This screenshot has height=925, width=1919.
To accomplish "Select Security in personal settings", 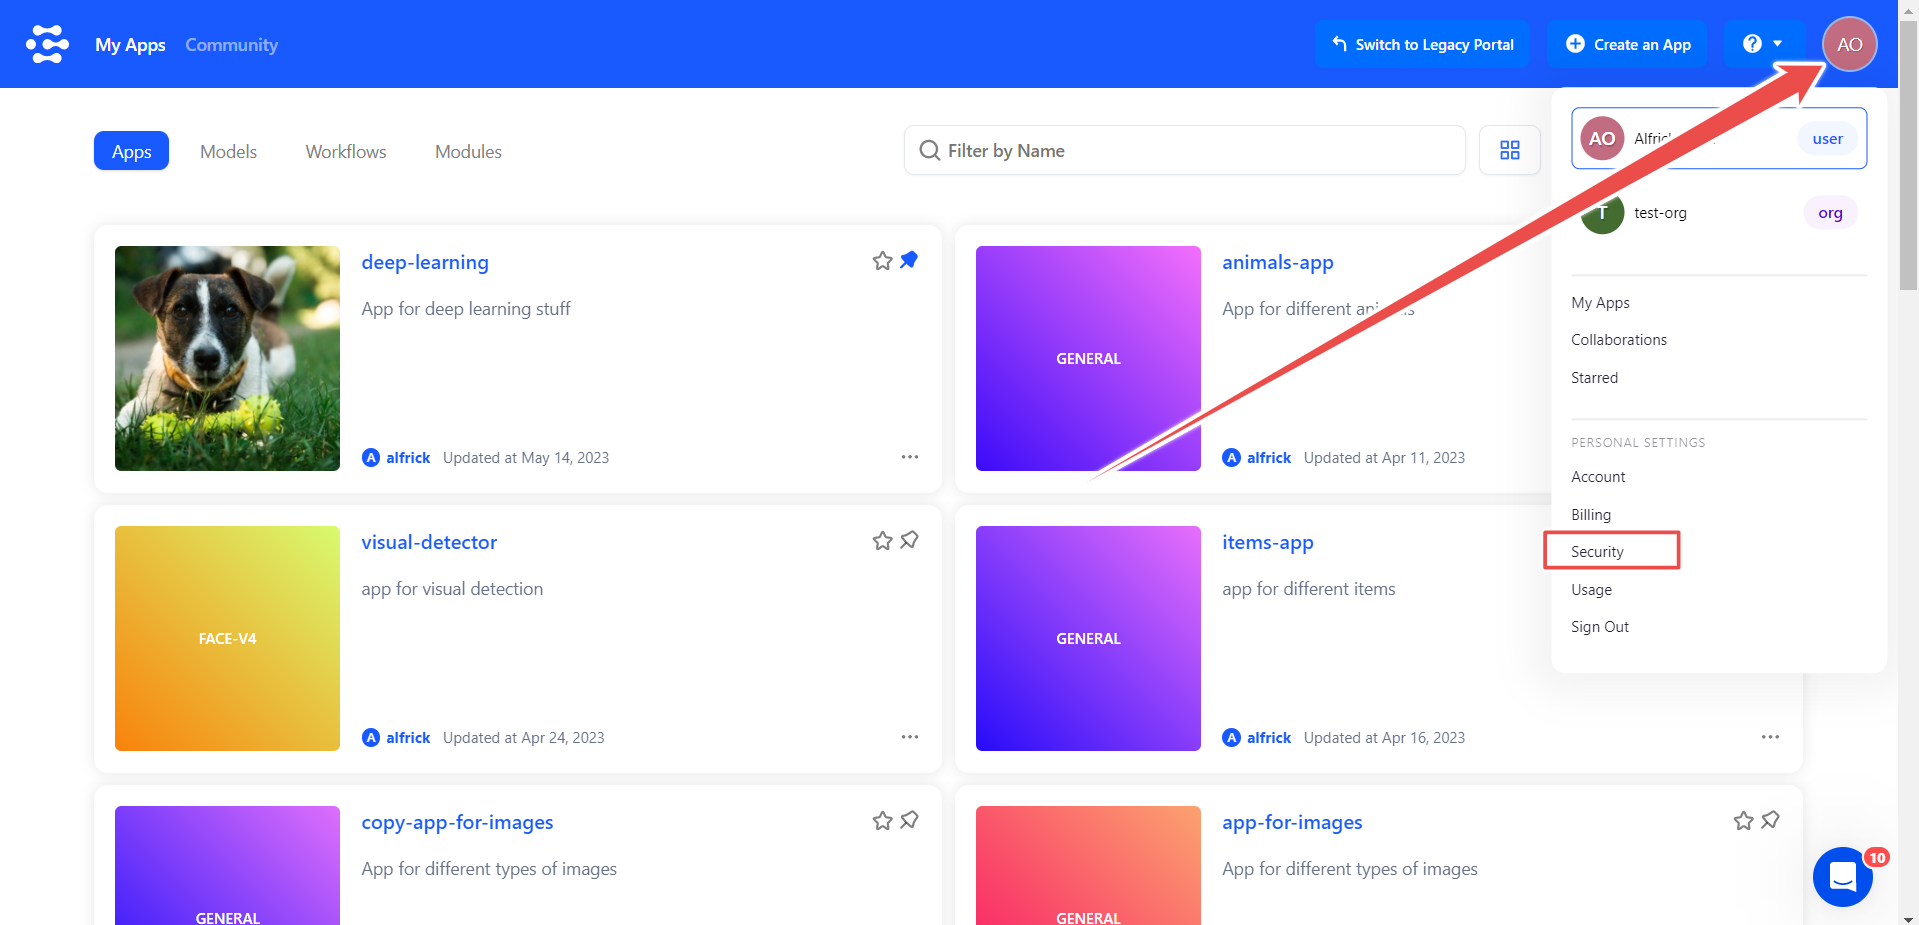I will point(1597,552).
